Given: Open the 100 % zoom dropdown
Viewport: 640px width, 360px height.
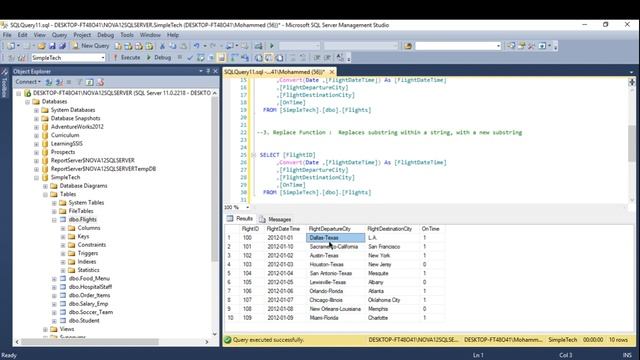Looking at the screenshot, I should [x=247, y=207].
